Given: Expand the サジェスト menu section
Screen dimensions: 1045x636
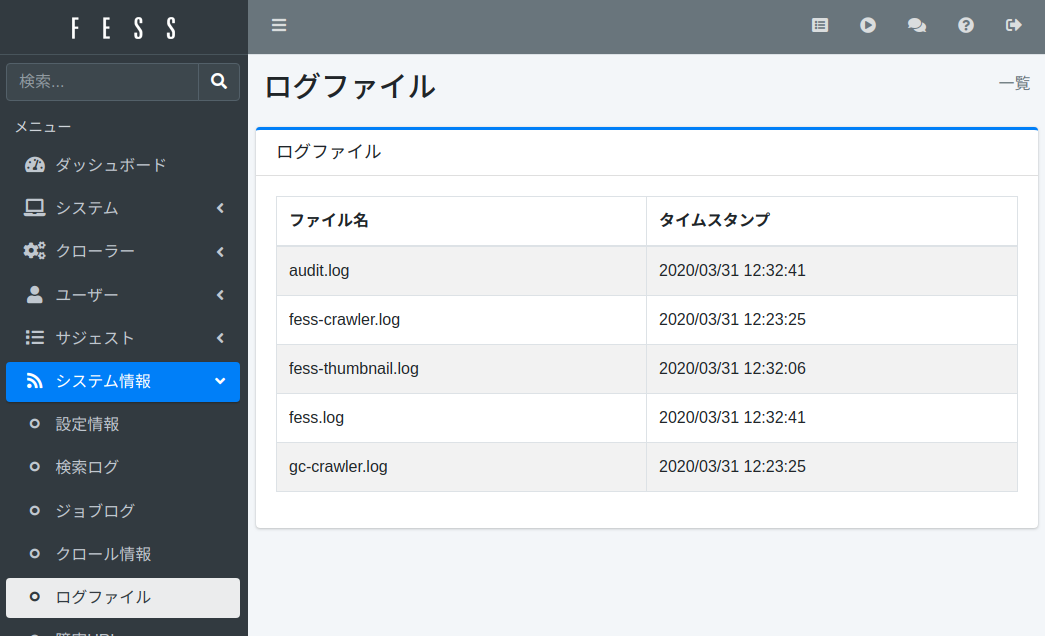Looking at the screenshot, I should pos(122,338).
